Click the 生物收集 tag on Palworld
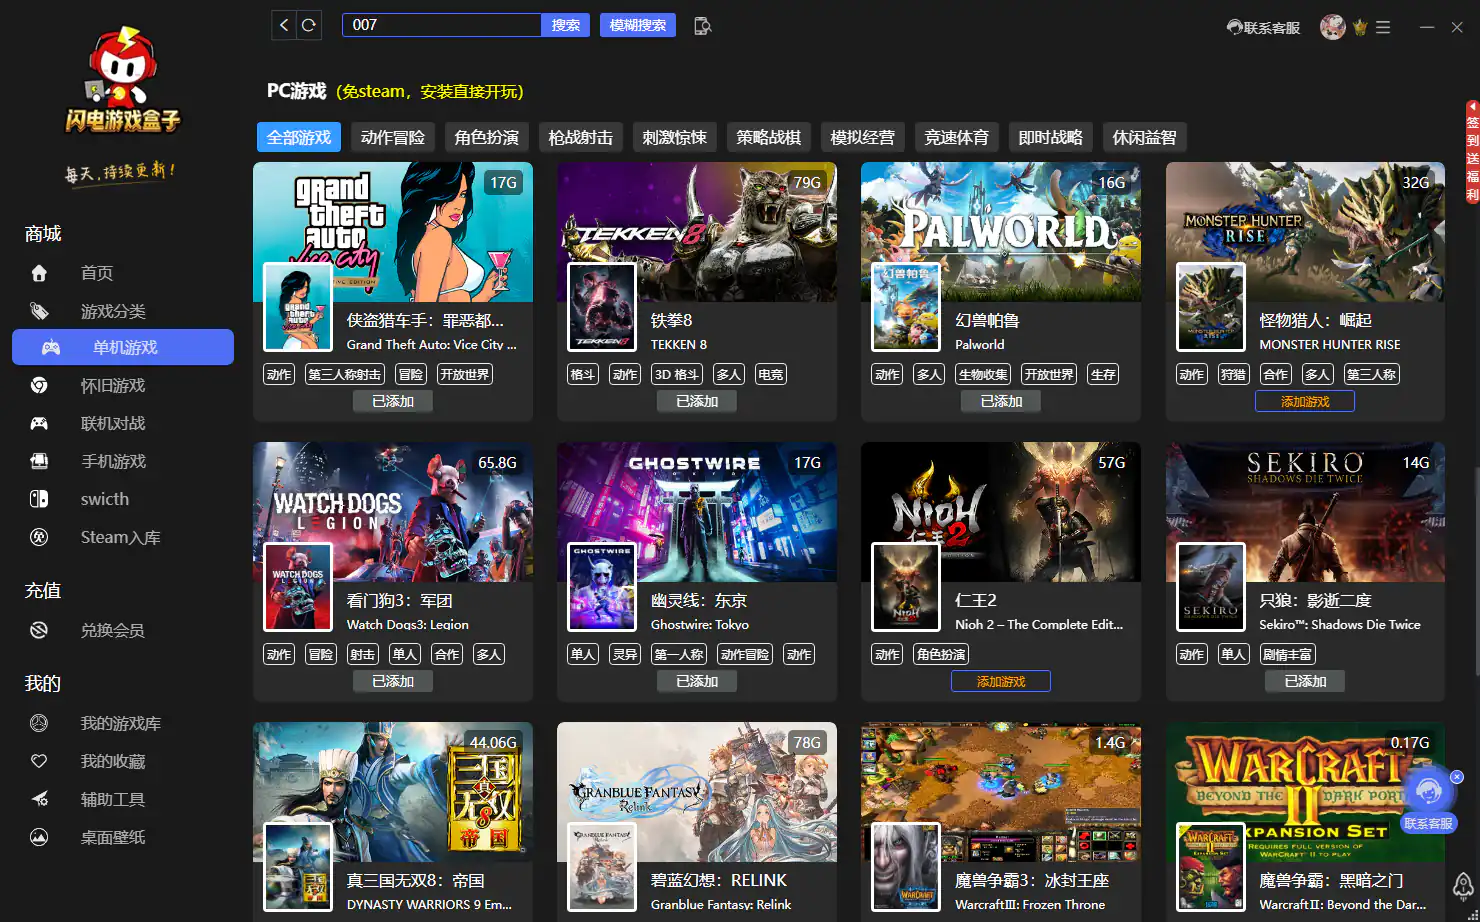Screen dimensions: 1480x922 click(x=983, y=375)
